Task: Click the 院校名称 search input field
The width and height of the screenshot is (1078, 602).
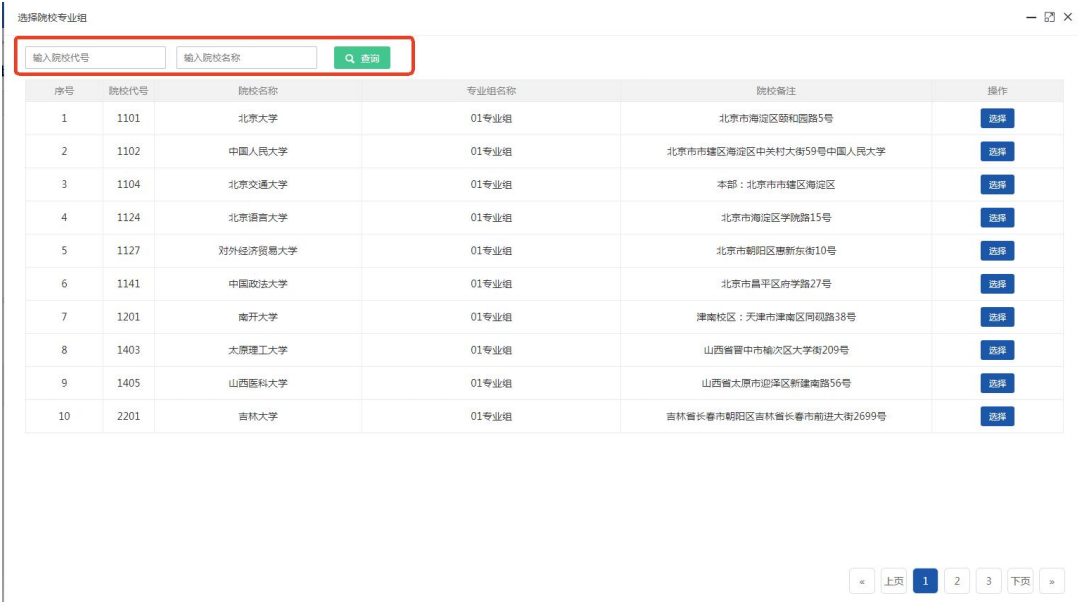Action: coord(246,58)
